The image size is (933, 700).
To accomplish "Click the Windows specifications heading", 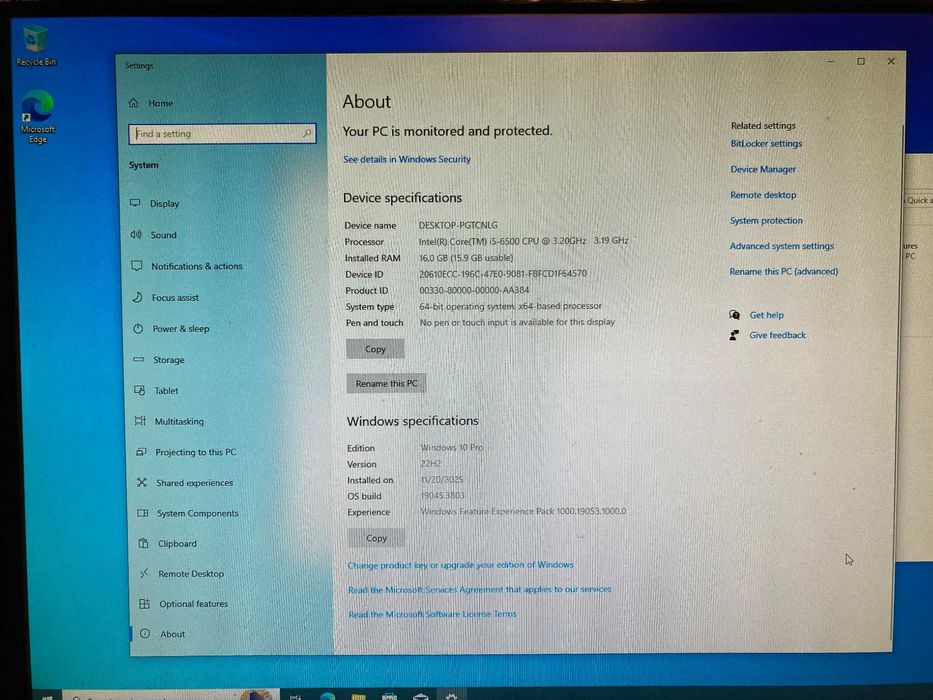I will (x=412, y=421).
